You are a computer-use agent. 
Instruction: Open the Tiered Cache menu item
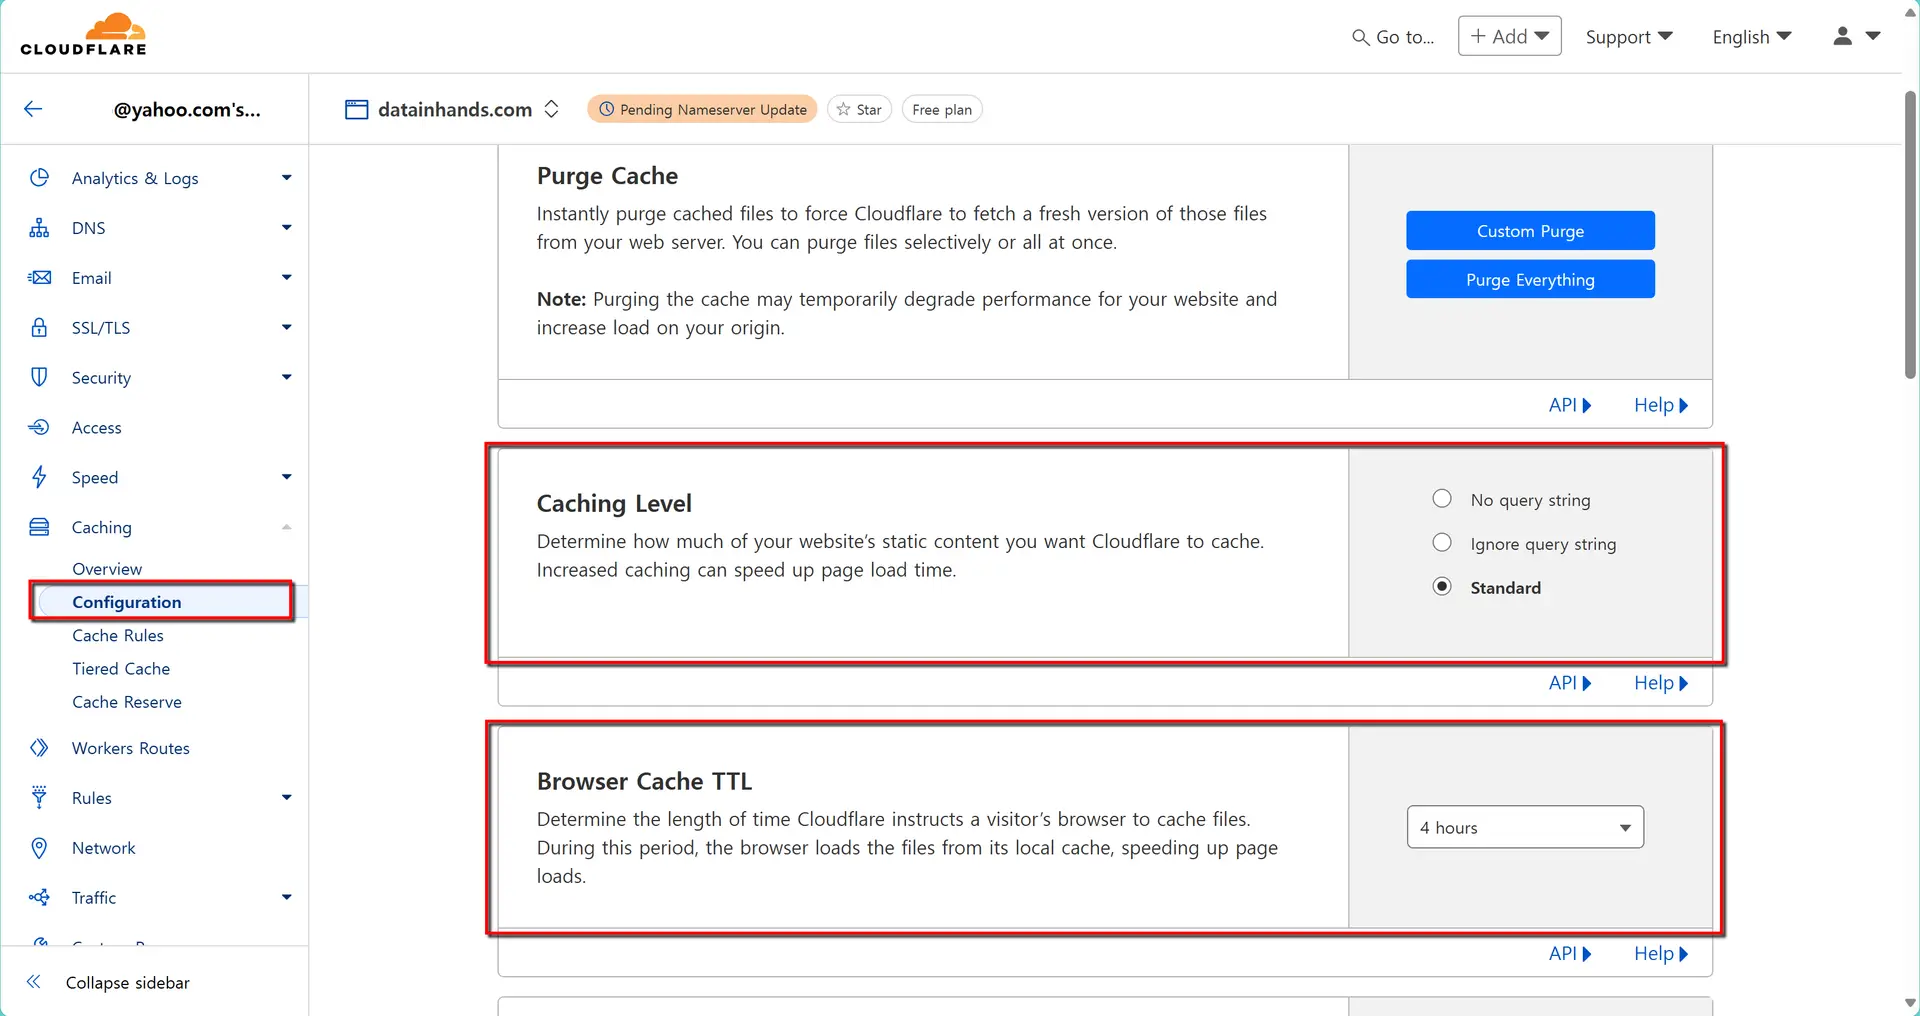(120, 668)
